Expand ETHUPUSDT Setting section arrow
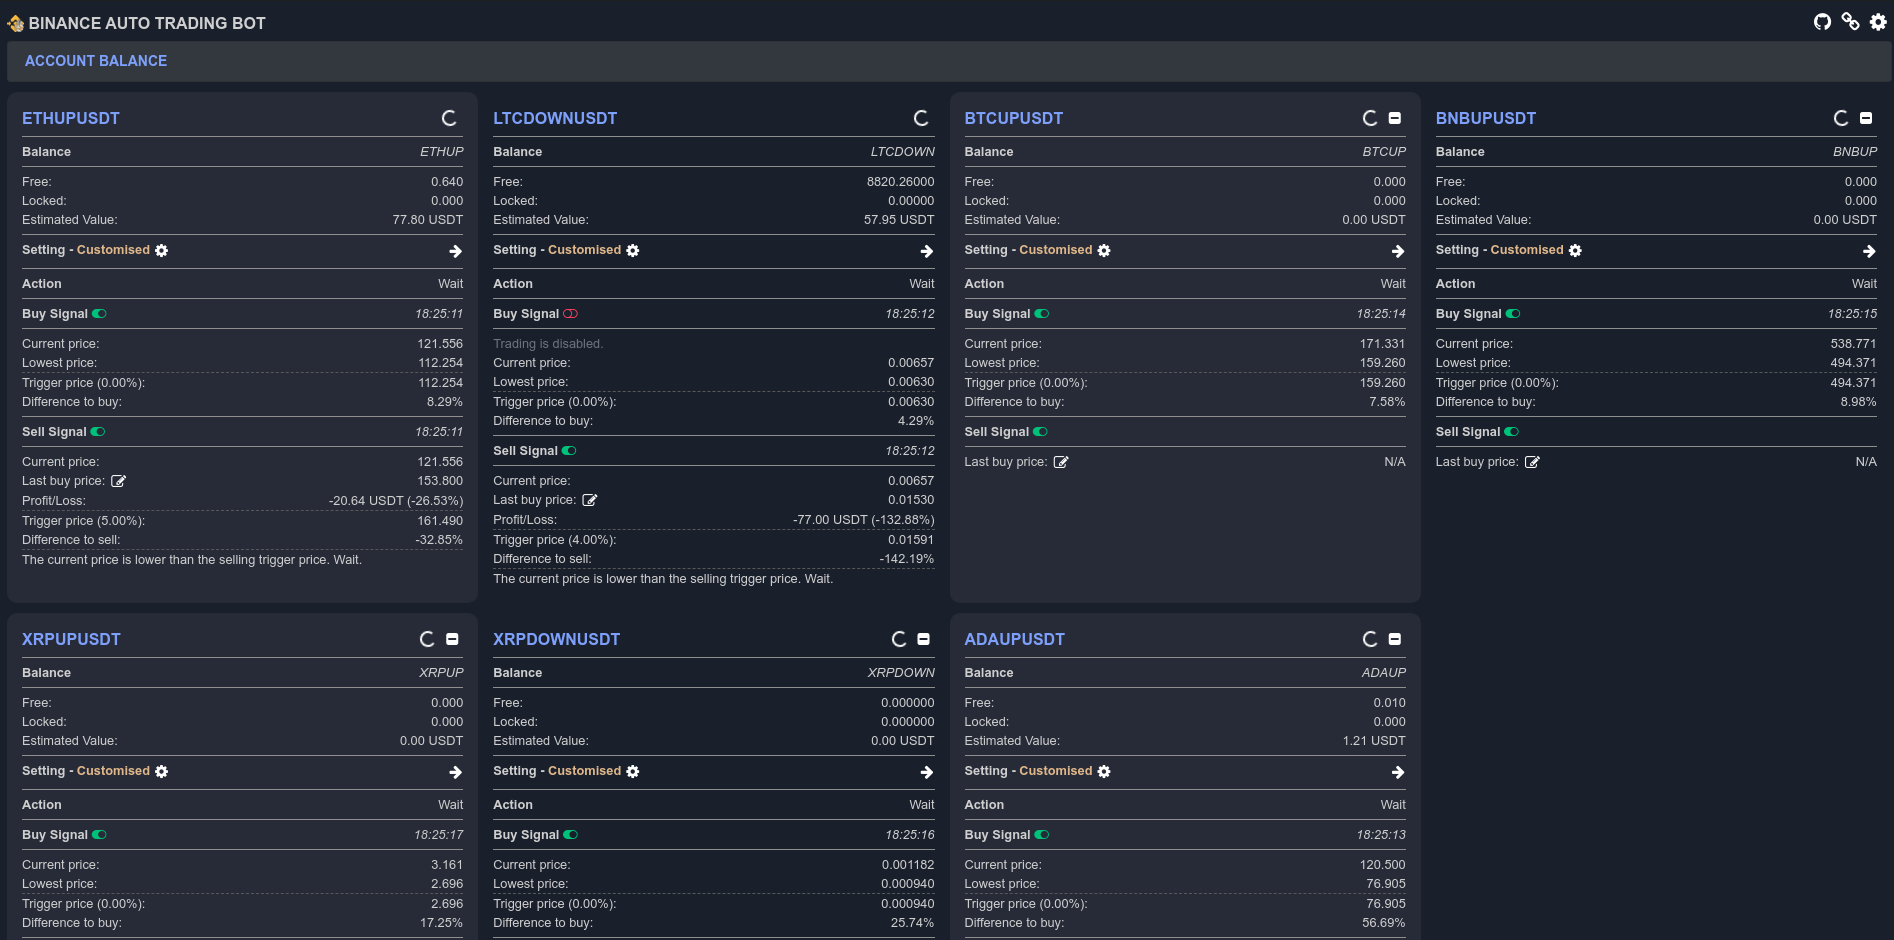The height and width of the screenshot is (940, 1894). pyautogui.click(x=456, y=251)
